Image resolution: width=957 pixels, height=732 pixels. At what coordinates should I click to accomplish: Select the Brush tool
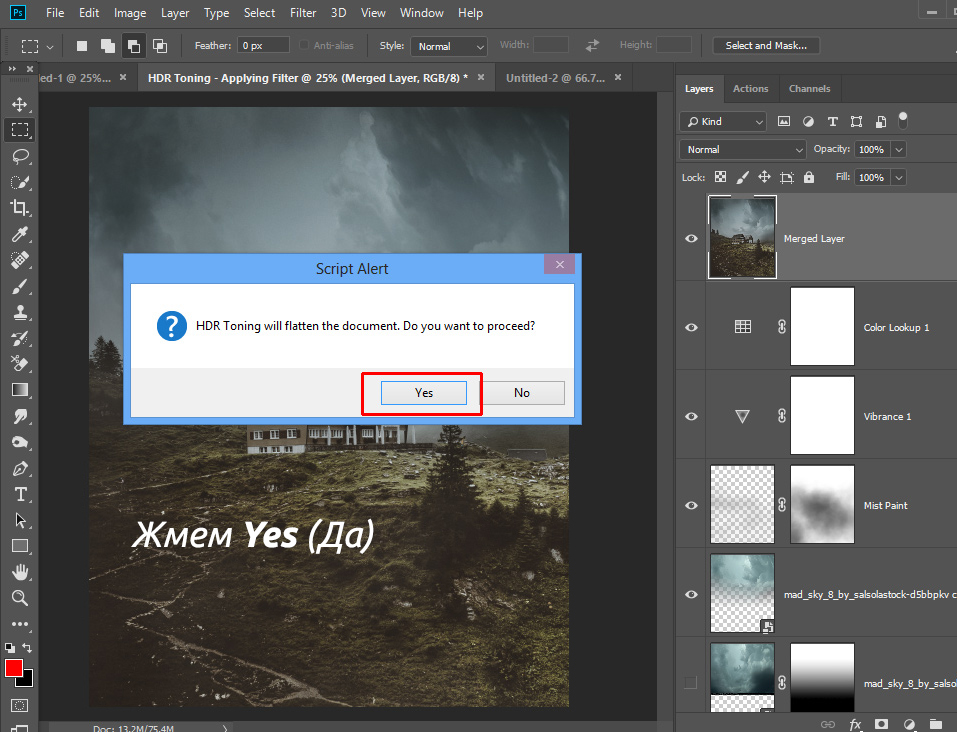click(20, 286)
